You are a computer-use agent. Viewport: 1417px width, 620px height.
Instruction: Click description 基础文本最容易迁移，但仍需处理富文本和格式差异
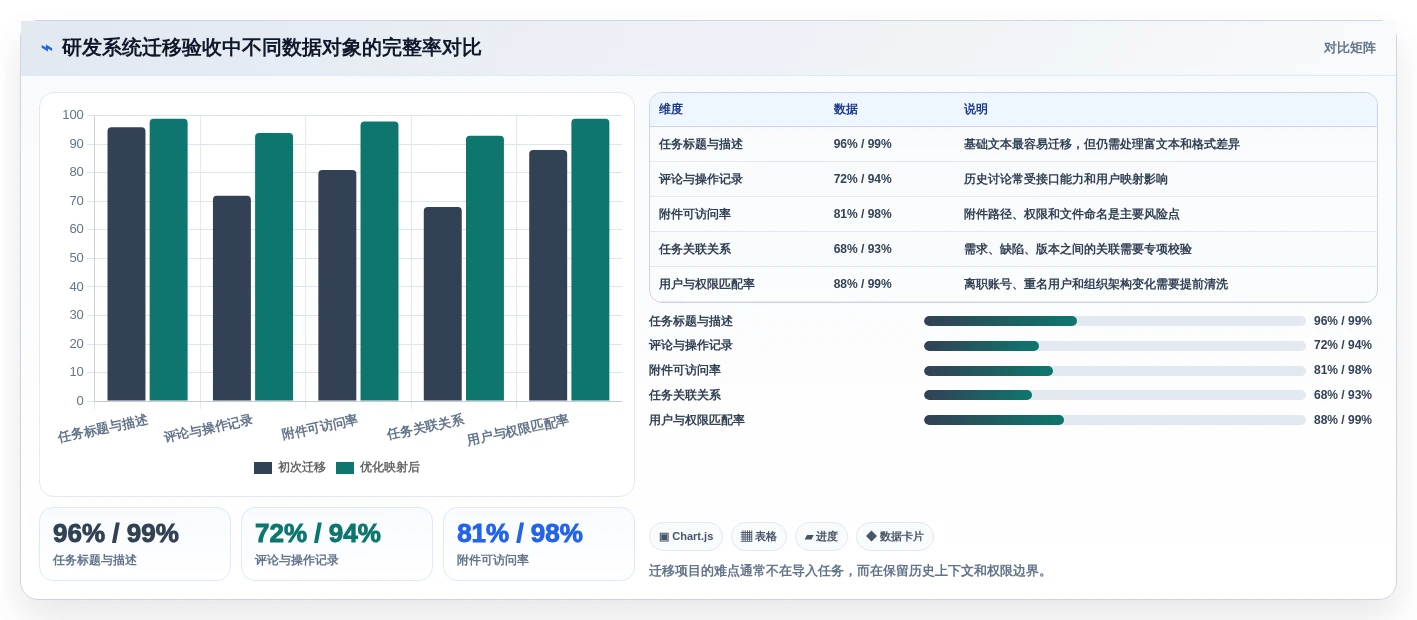[1102, 144]
